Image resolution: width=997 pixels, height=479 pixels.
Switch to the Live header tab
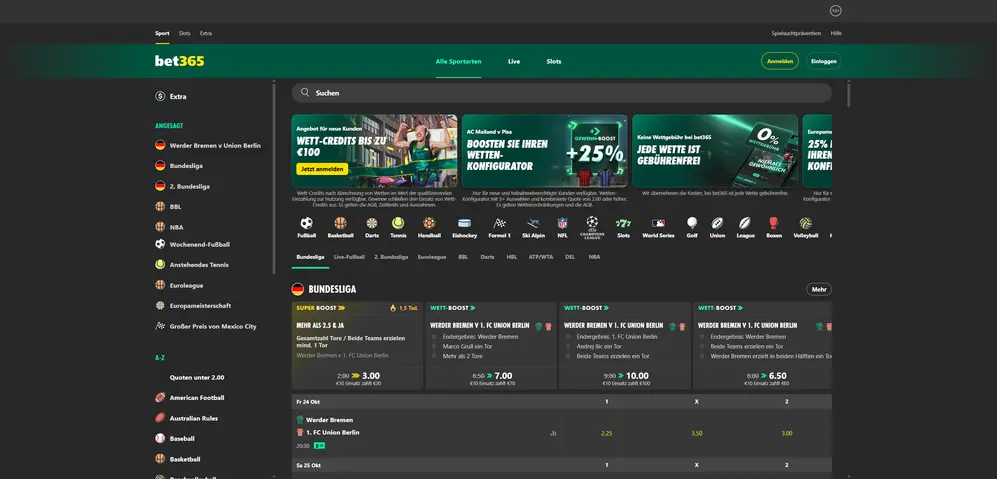pyautogui.click(x=514, y=62)
